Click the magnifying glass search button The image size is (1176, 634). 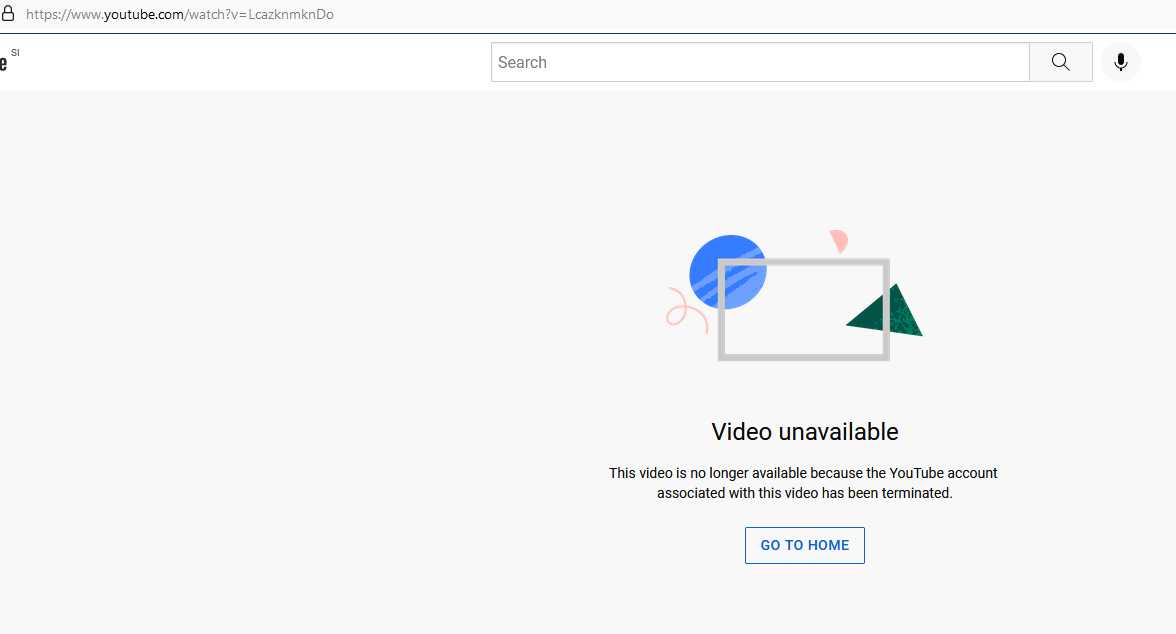(x=1060, y=62)
